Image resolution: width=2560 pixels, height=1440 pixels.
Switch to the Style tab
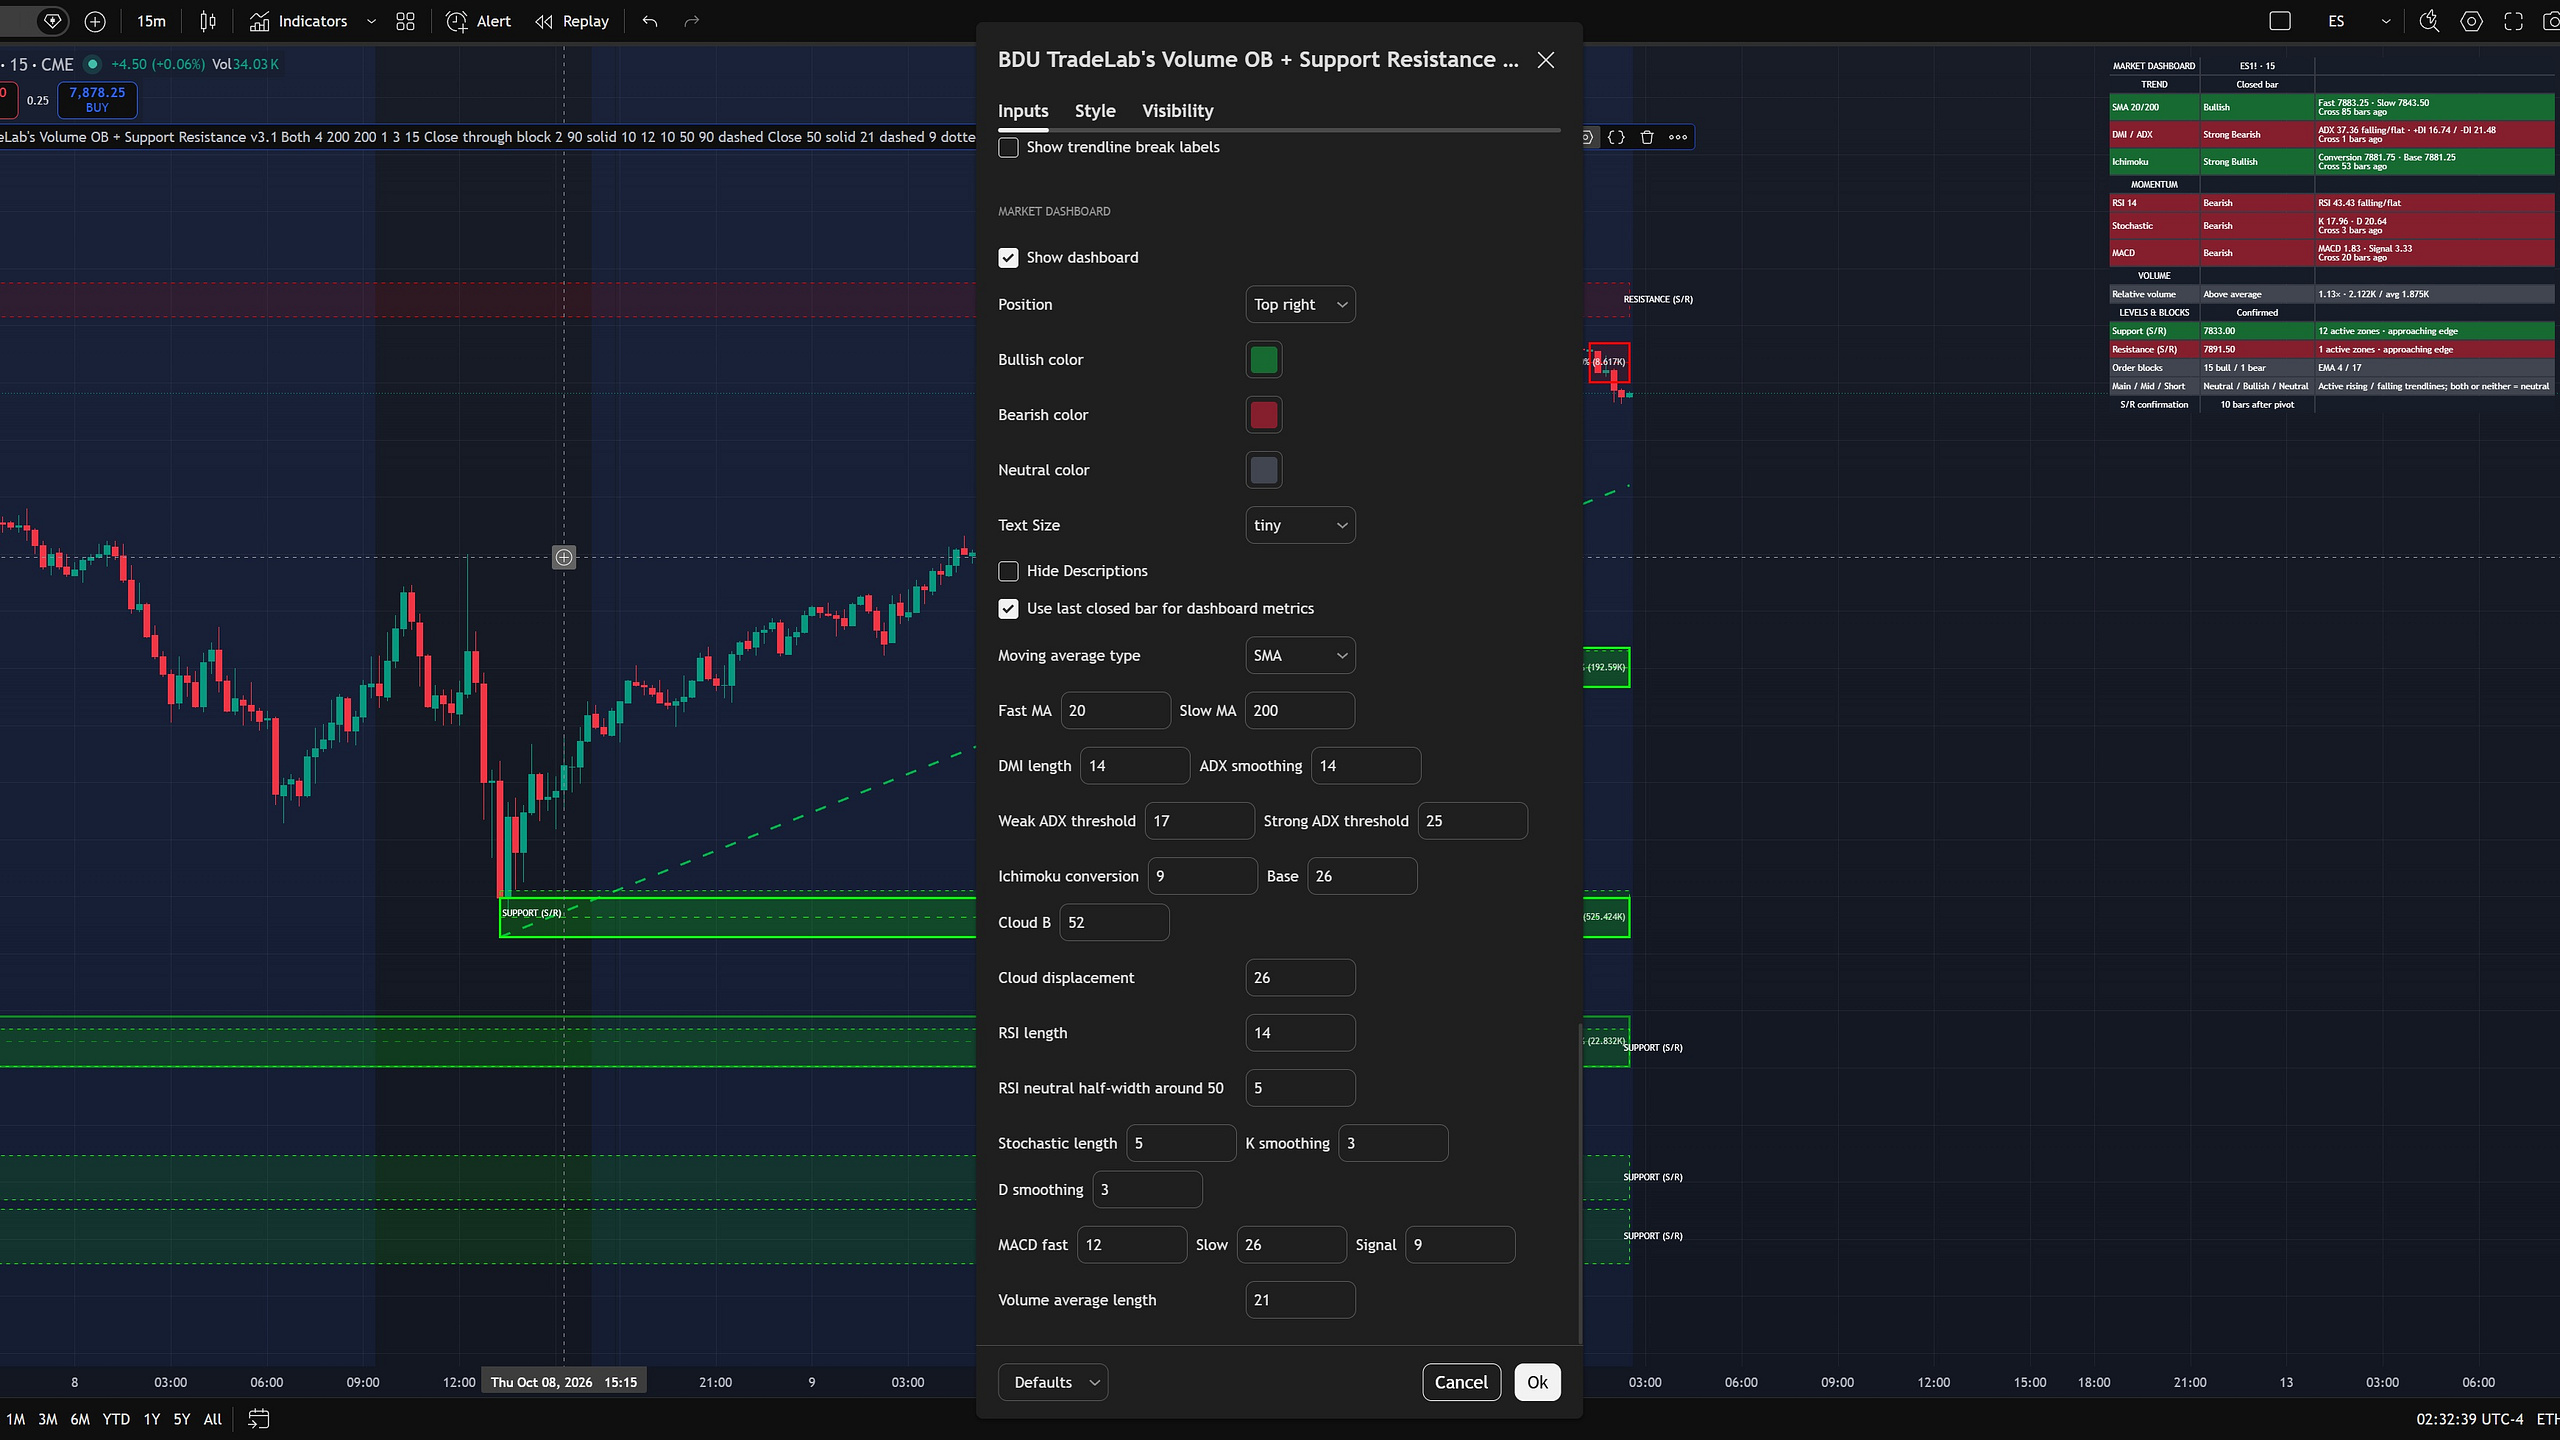pos(1095,111)
